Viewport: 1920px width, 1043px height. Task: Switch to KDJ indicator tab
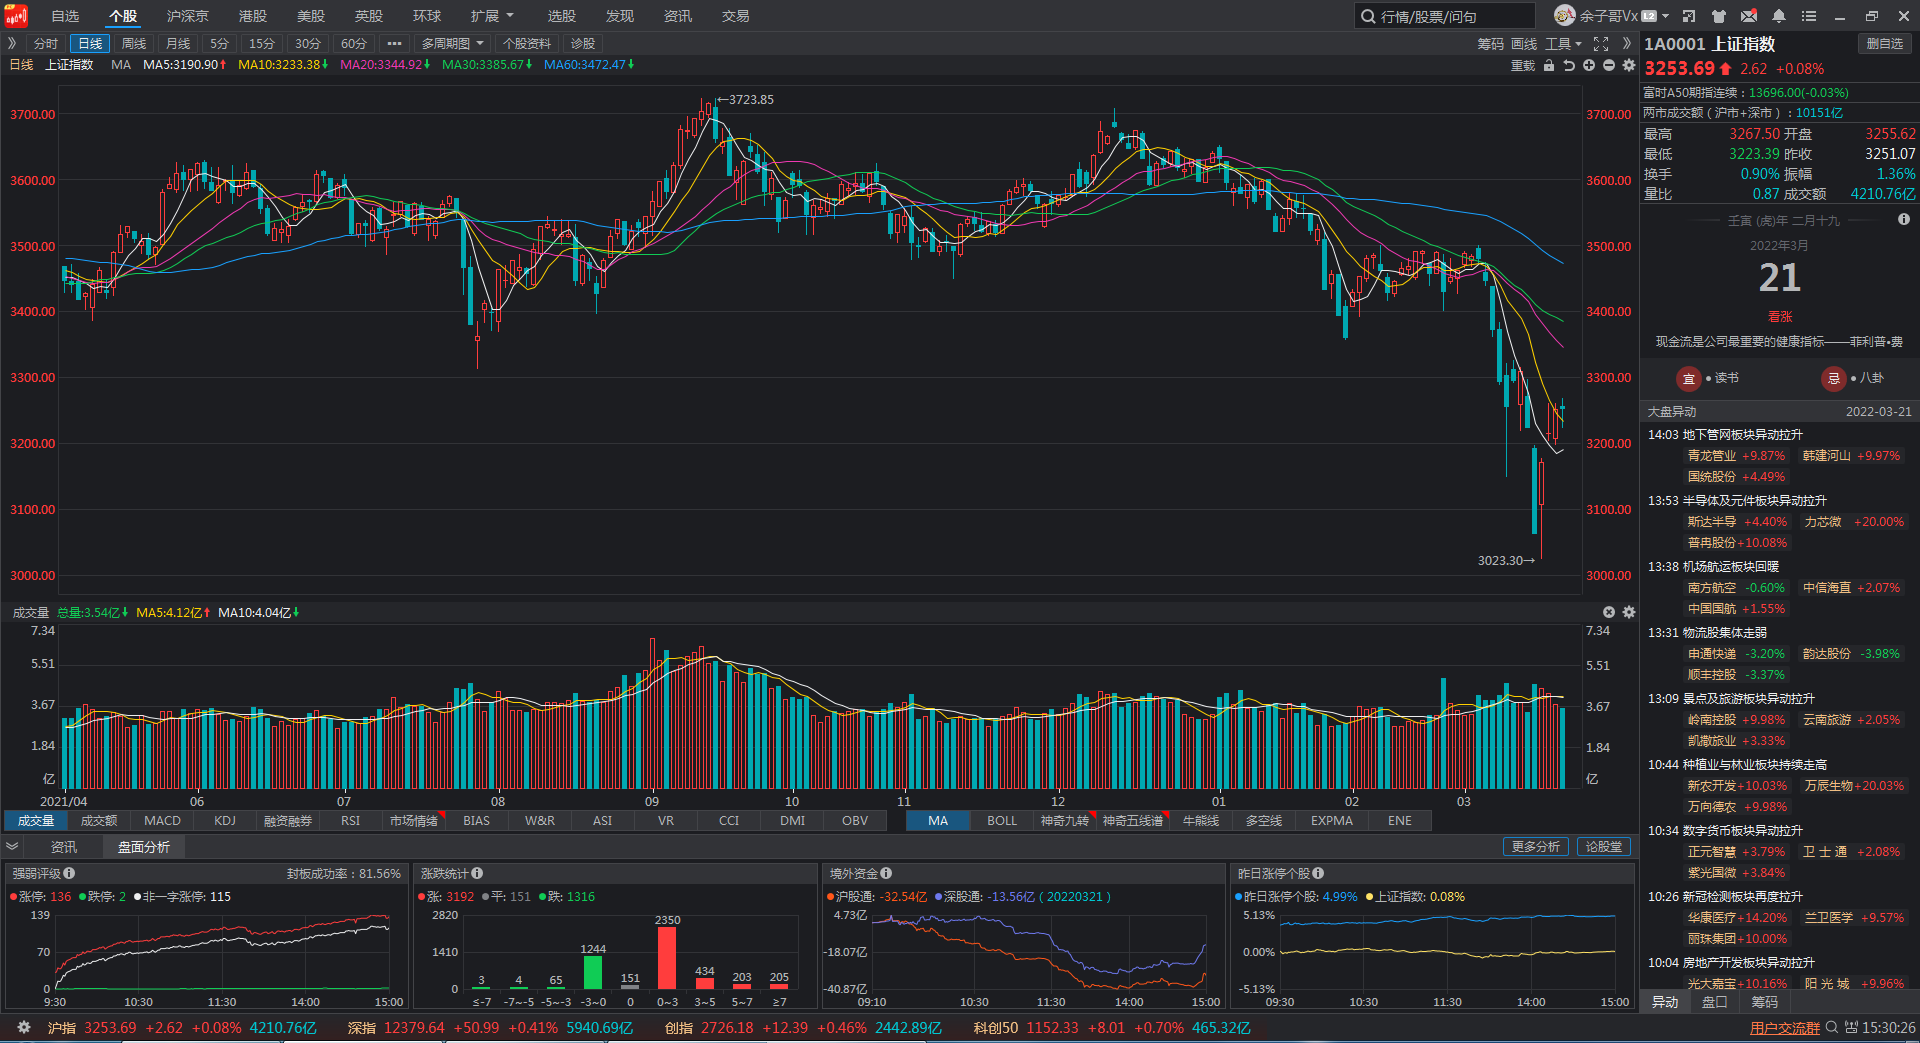(225, 821)
